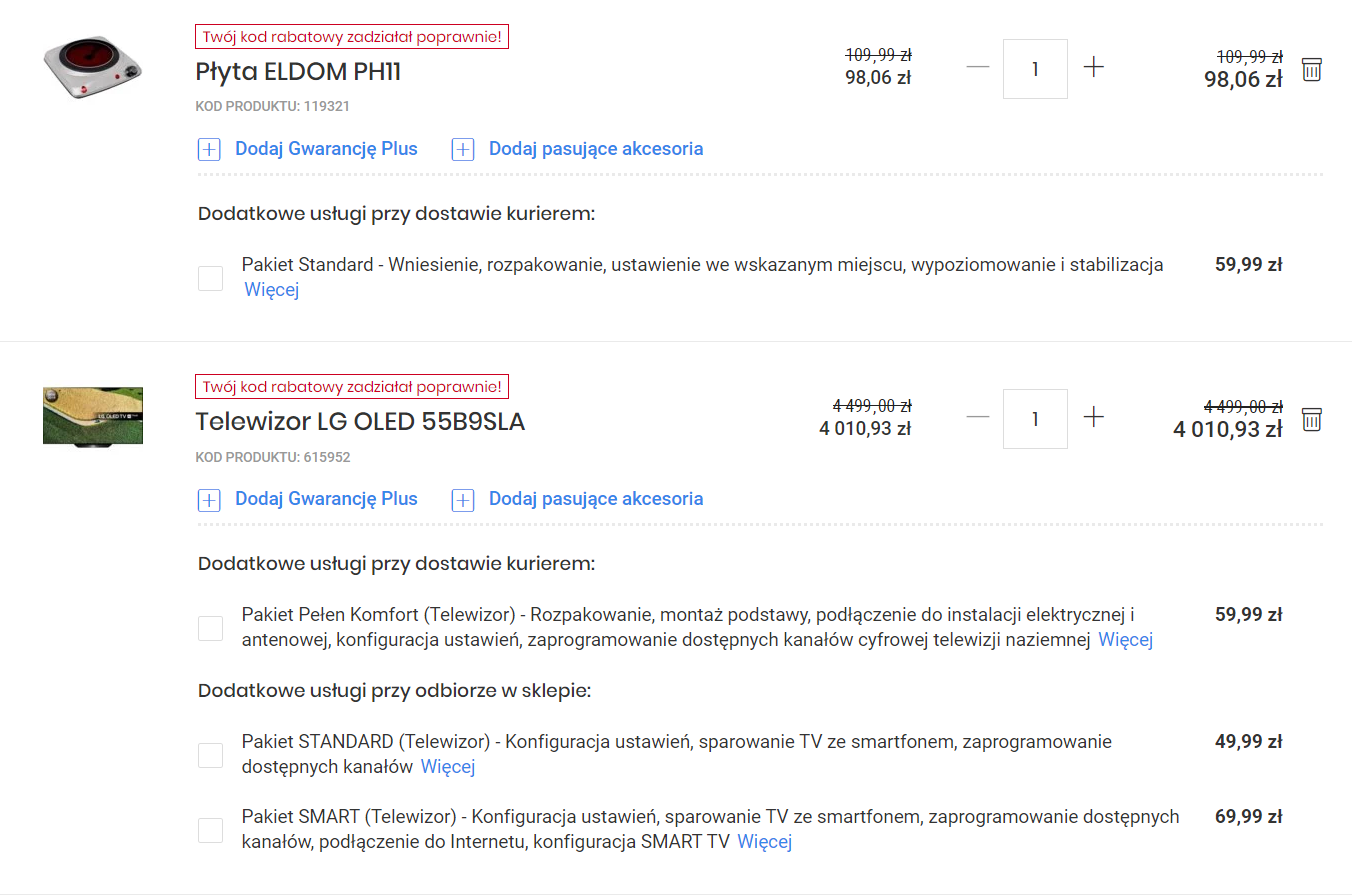The width and height of the screenshot is (1352, 895).
Task: Expand Więcej for Pakiet Standard description
Action: [272, 290]
